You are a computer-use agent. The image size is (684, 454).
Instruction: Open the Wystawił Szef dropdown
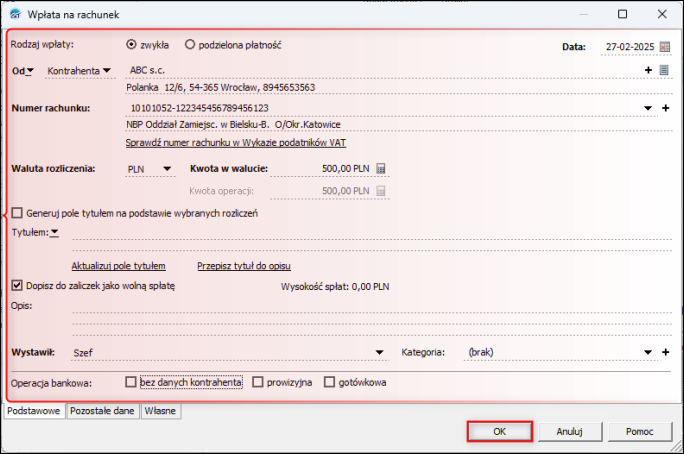[x=379, y=352]
